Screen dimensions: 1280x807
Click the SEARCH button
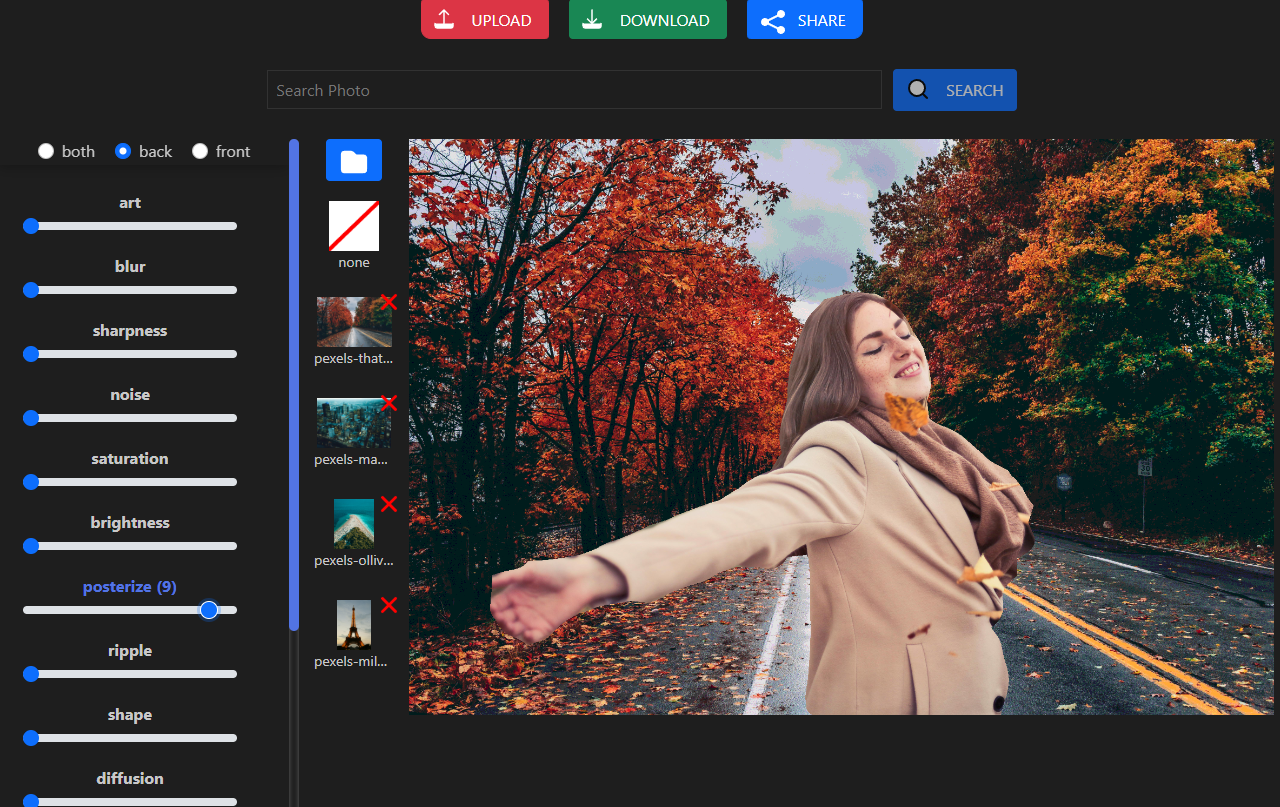[955, 90]
